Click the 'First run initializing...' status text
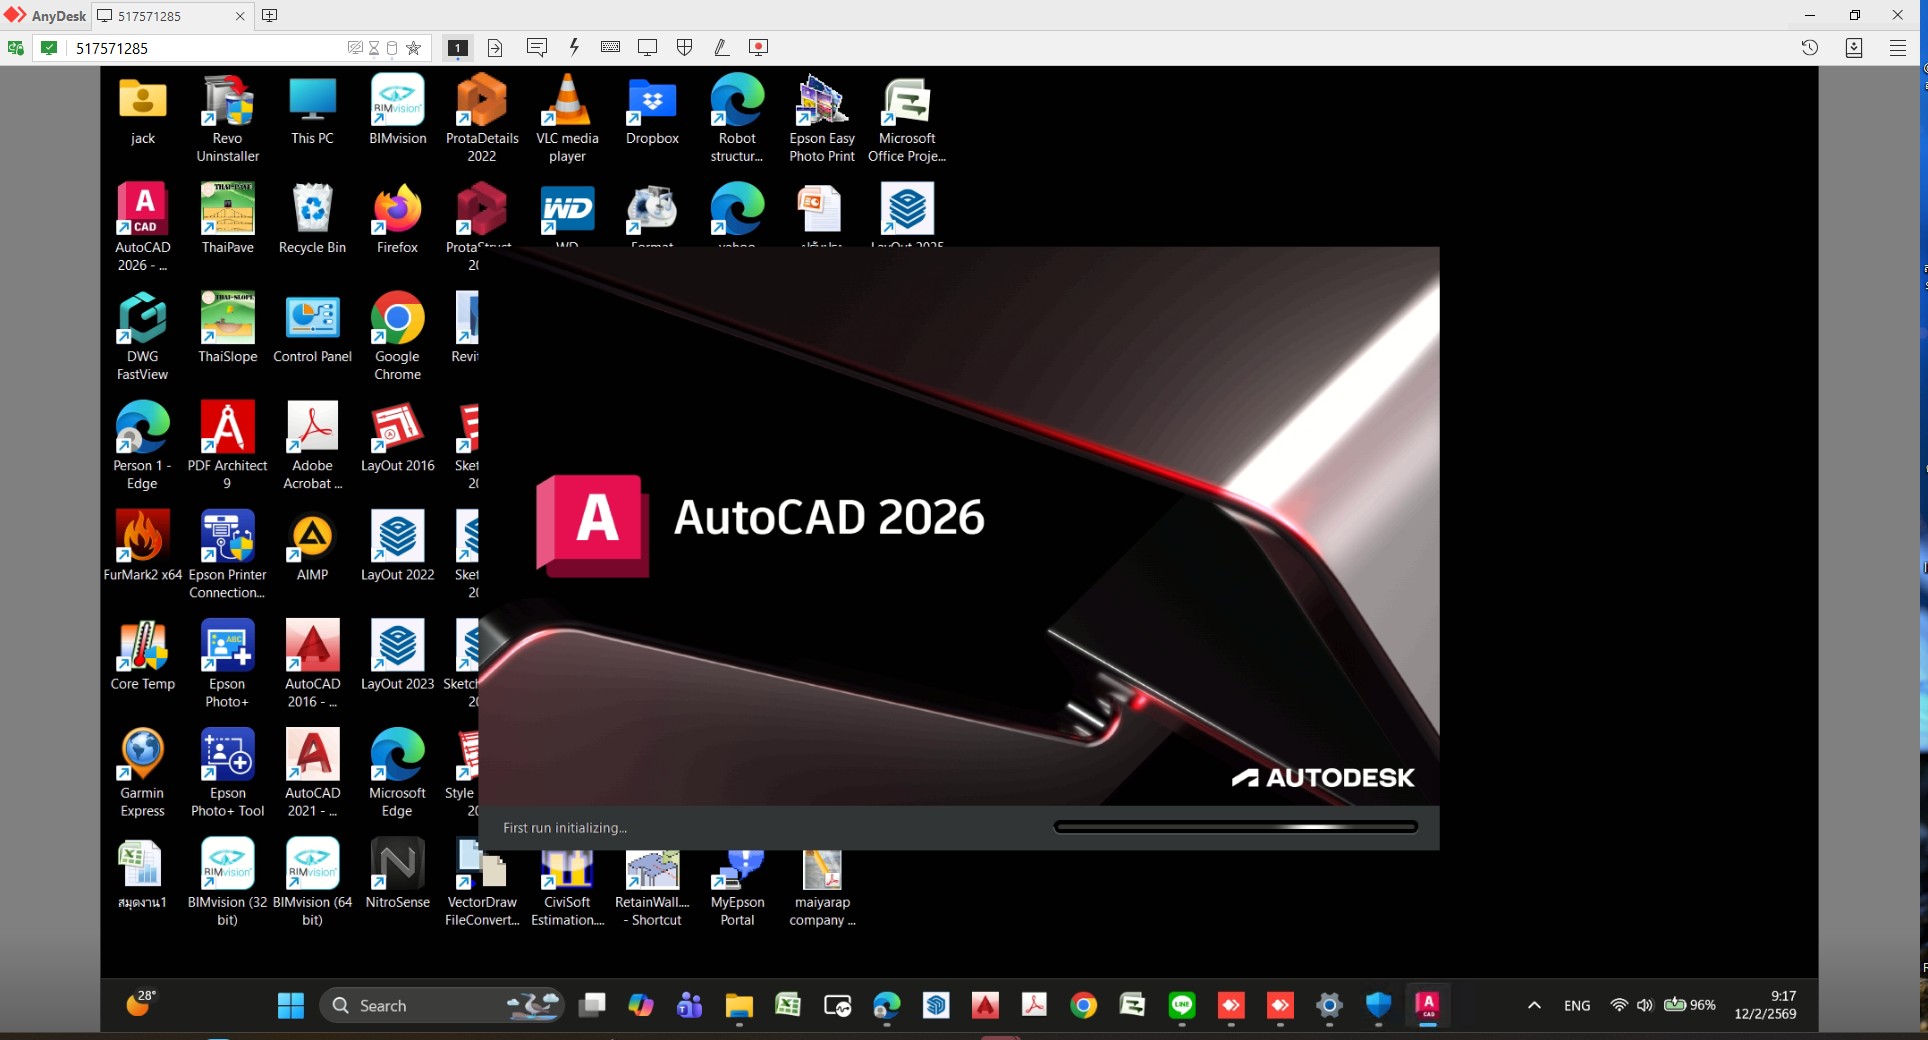 pos(565,828)
